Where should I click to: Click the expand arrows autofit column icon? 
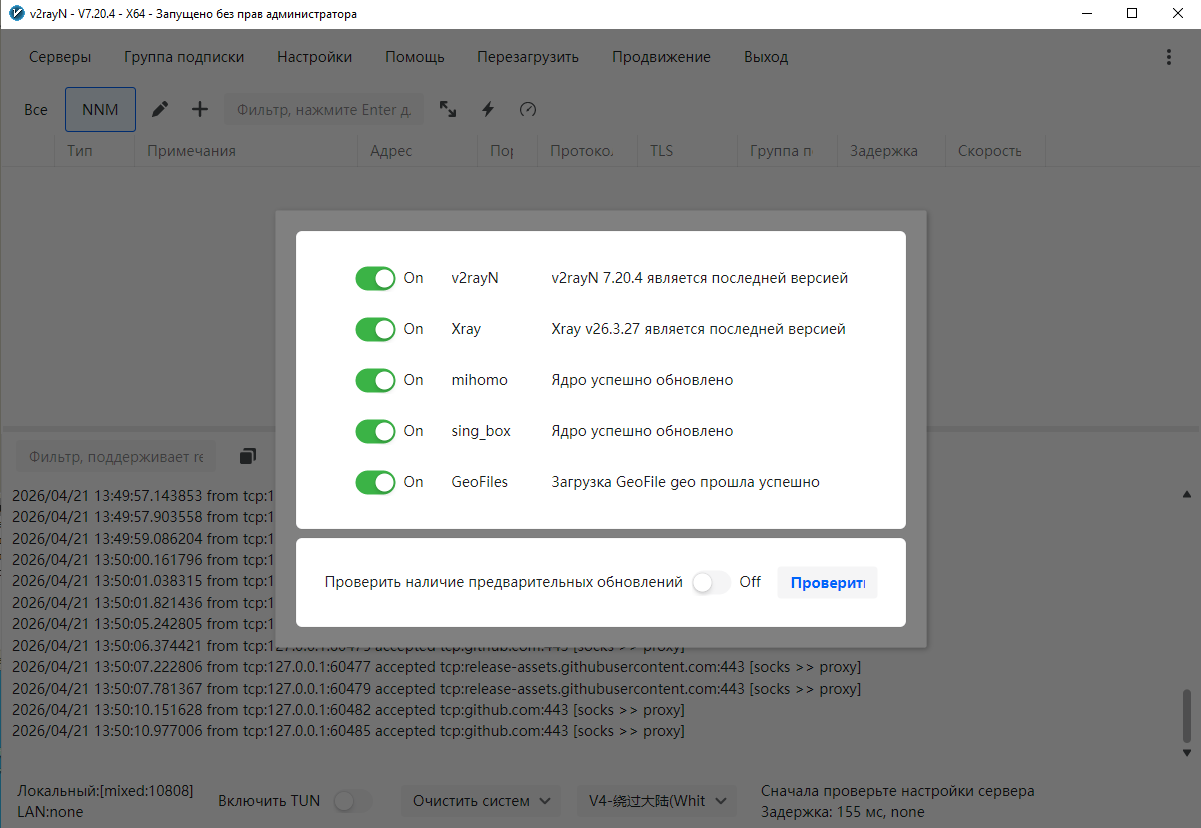tap(448, 110)
